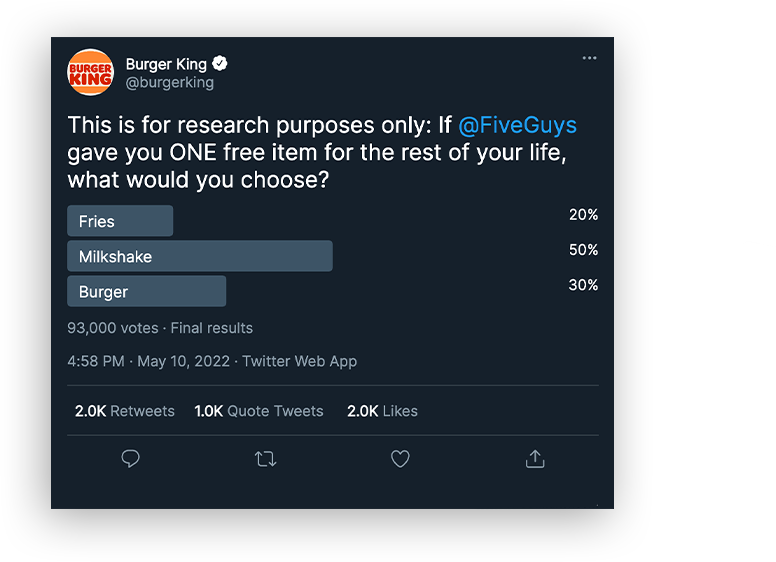The width and height of the screenshot is (776, 562).
Task: Click the @burgerking handle
Action: (x=170, y=83)
